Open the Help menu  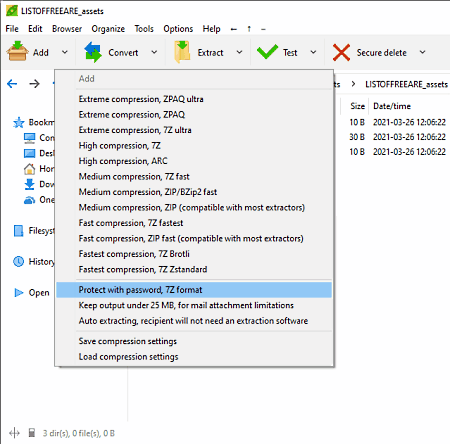[x=212, y=29]
